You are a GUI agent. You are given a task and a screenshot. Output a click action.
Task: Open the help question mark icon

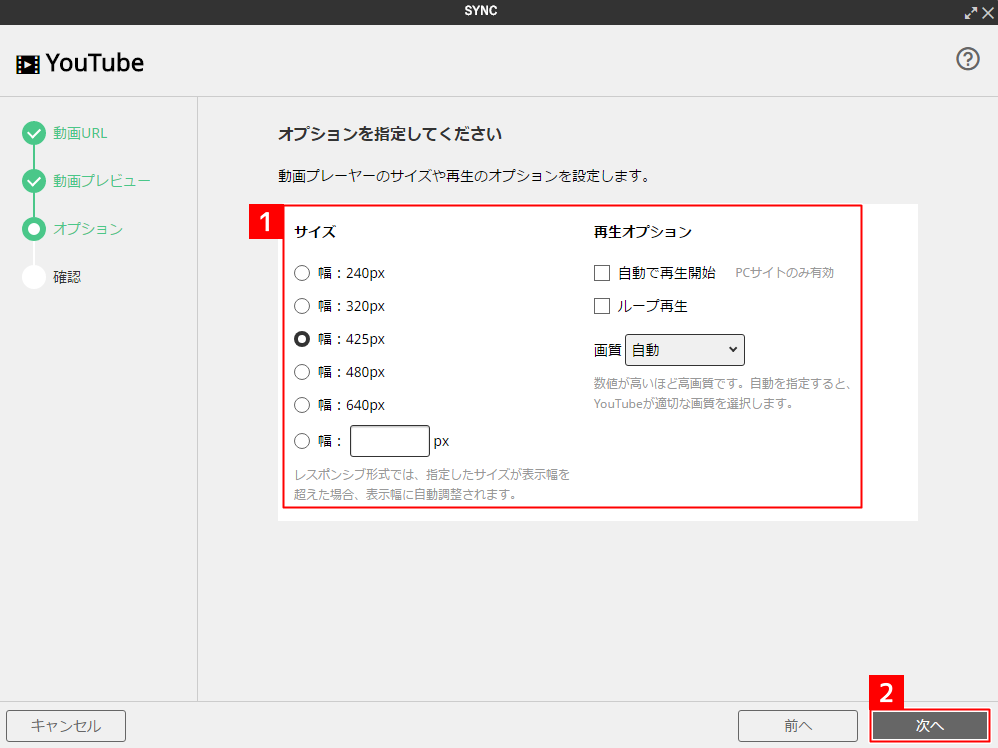coord(967,59)
